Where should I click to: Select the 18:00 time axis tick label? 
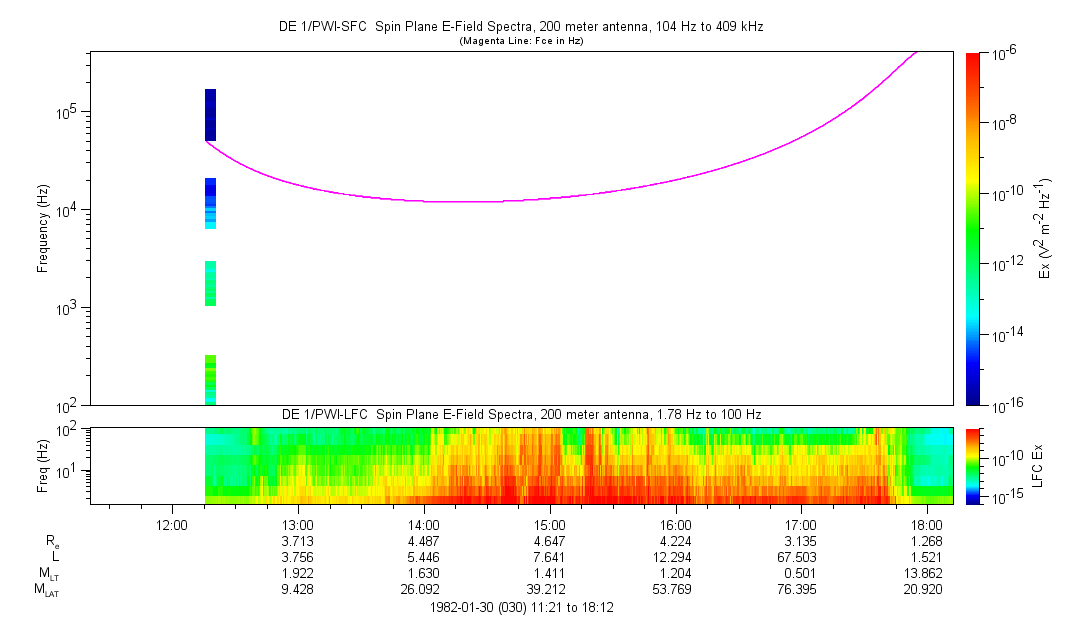(x=928, y=524)
